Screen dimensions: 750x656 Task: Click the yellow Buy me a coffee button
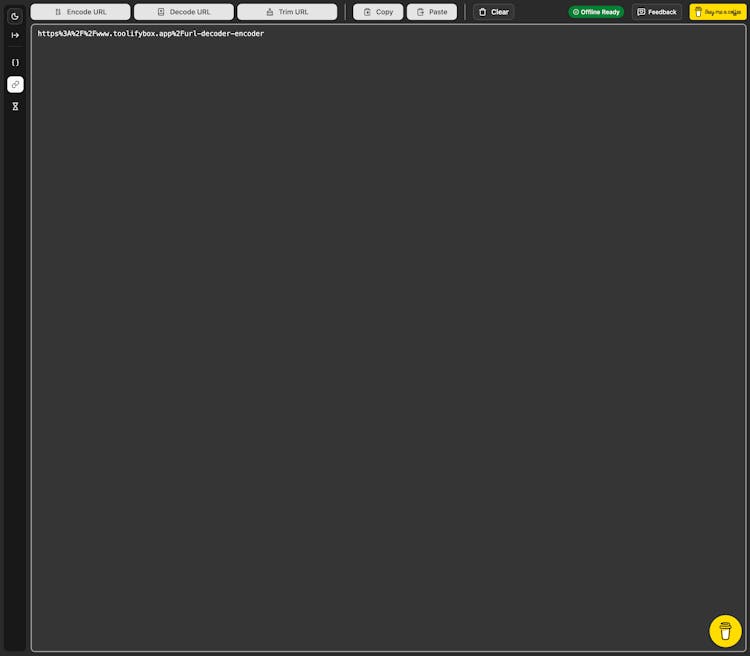tap(717, 12)
